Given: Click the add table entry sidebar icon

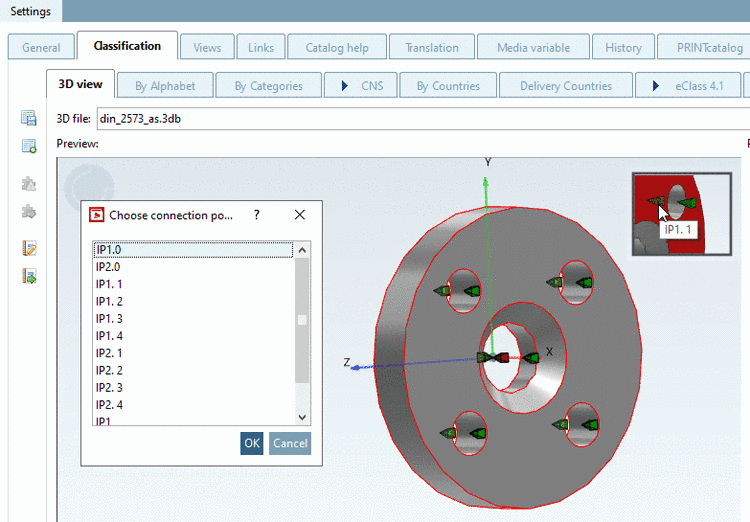Looking at the screenshot, I should (29, 146).
